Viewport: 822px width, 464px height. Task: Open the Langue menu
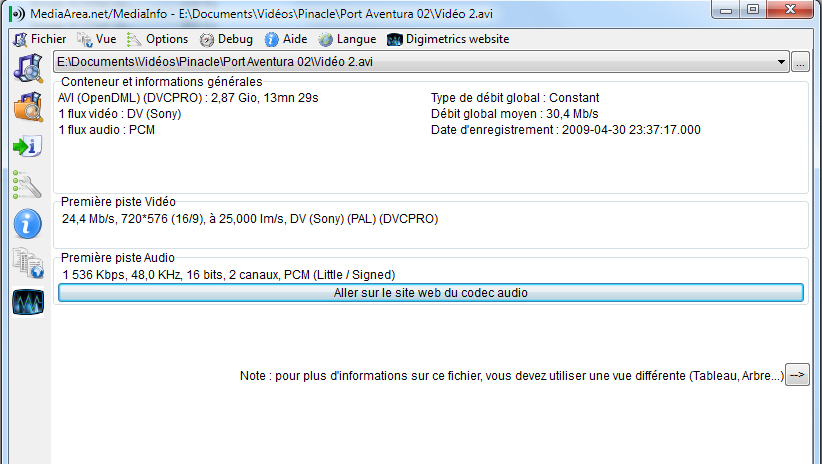(347, 39)
